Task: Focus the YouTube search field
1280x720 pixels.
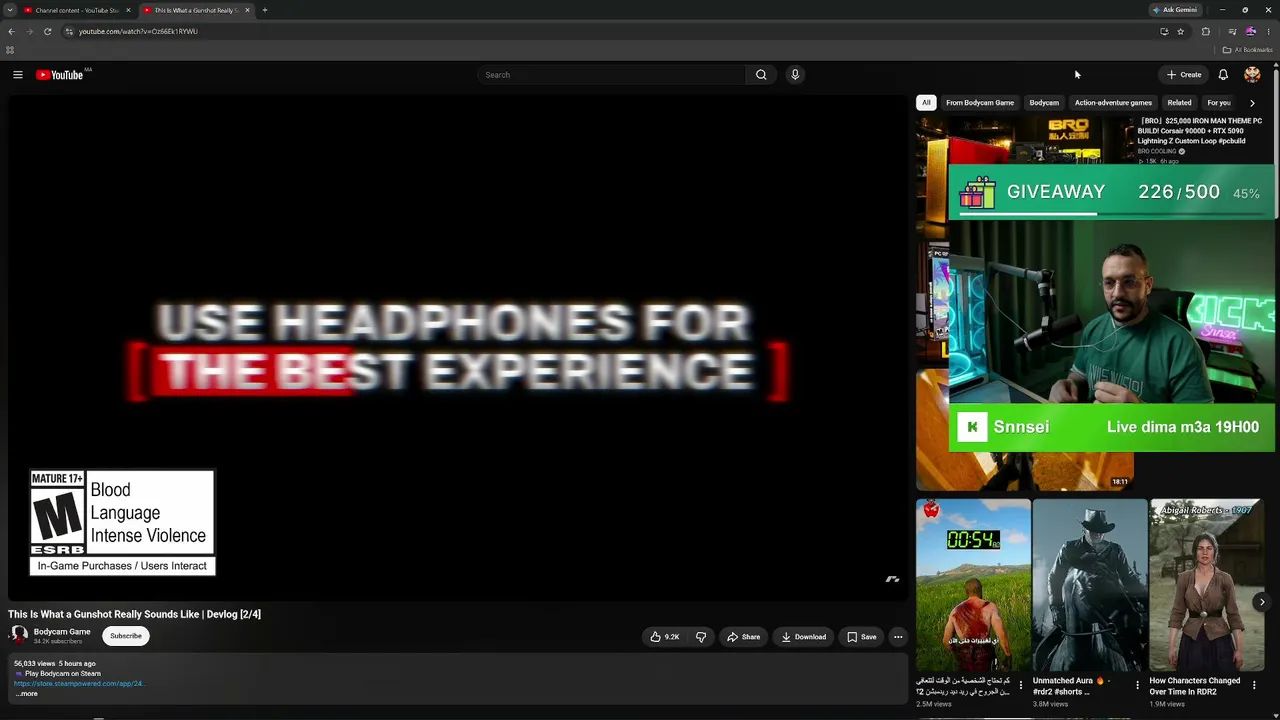Action: click(x=612, y=75)
